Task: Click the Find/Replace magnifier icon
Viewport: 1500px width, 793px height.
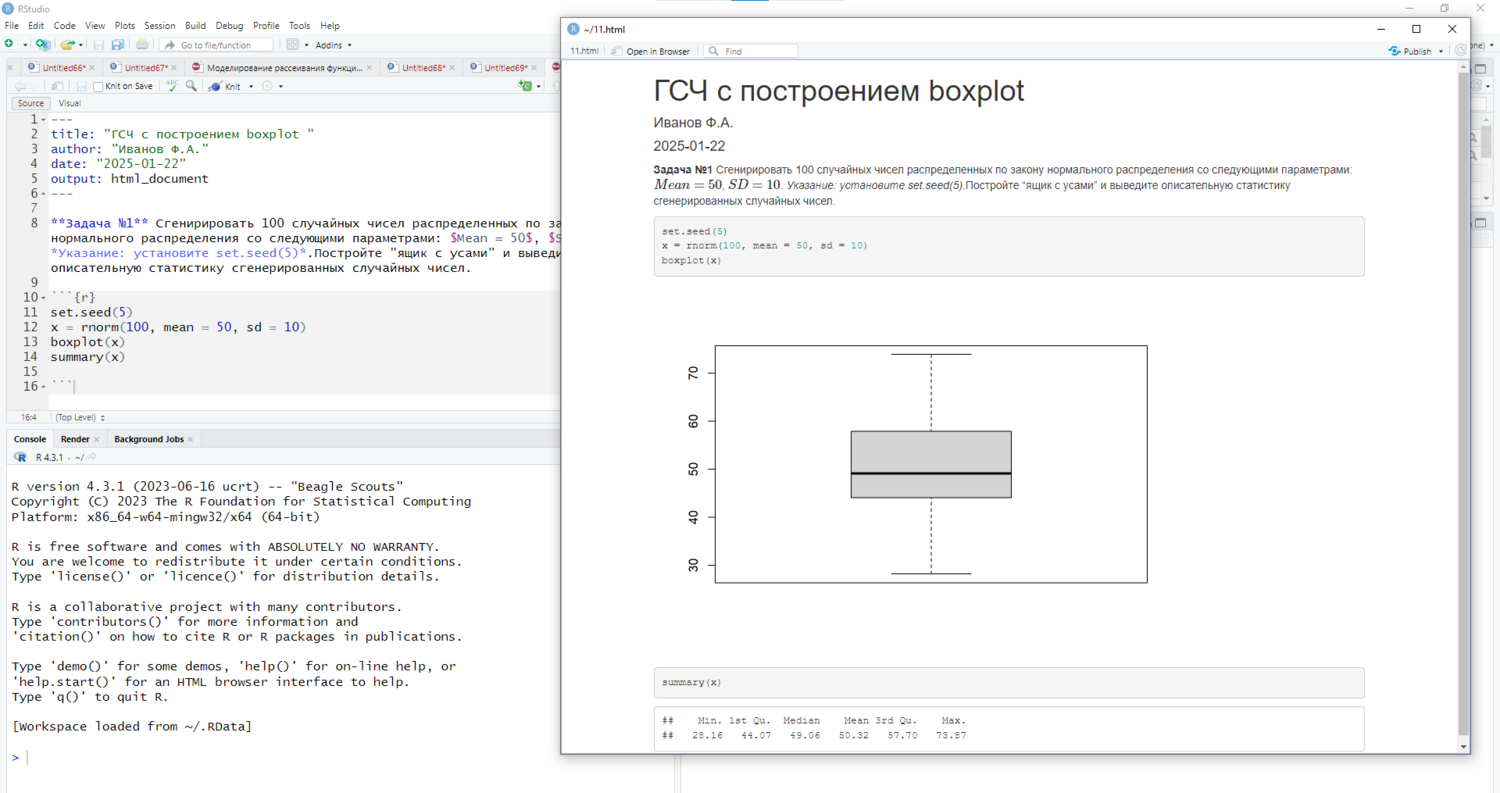Action: [191, 87]
